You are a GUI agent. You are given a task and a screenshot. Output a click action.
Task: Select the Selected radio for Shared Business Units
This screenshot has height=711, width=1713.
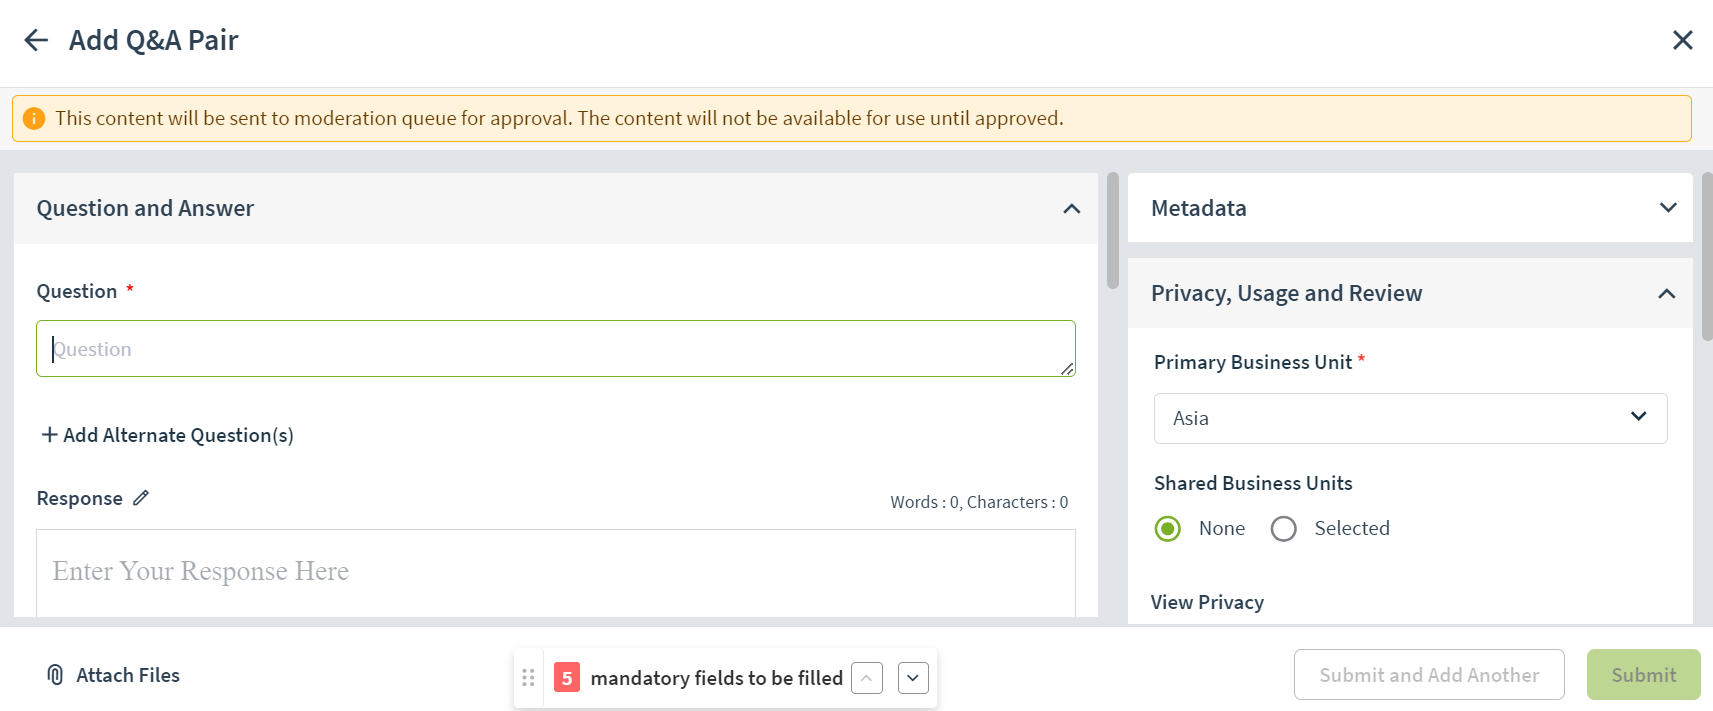point(1284,528)
